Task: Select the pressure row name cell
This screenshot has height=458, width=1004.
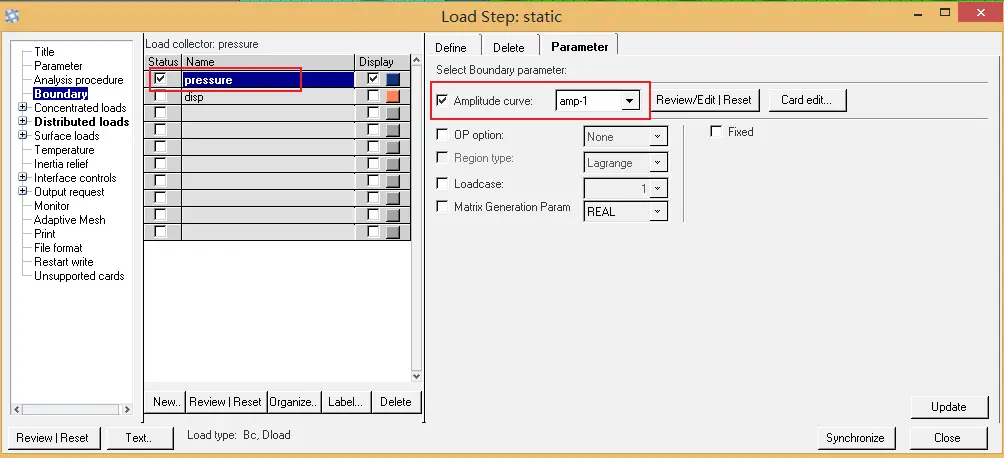Action: [x=268, y=79]
